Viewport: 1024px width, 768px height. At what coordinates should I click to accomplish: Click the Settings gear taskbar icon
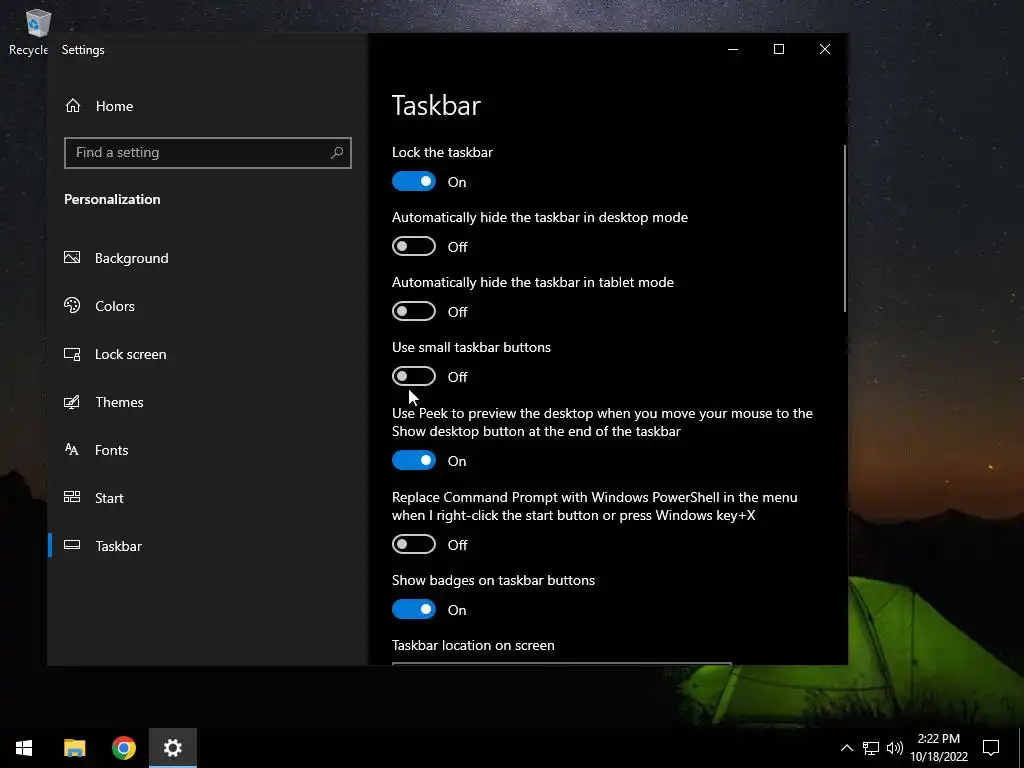[173, 748]
